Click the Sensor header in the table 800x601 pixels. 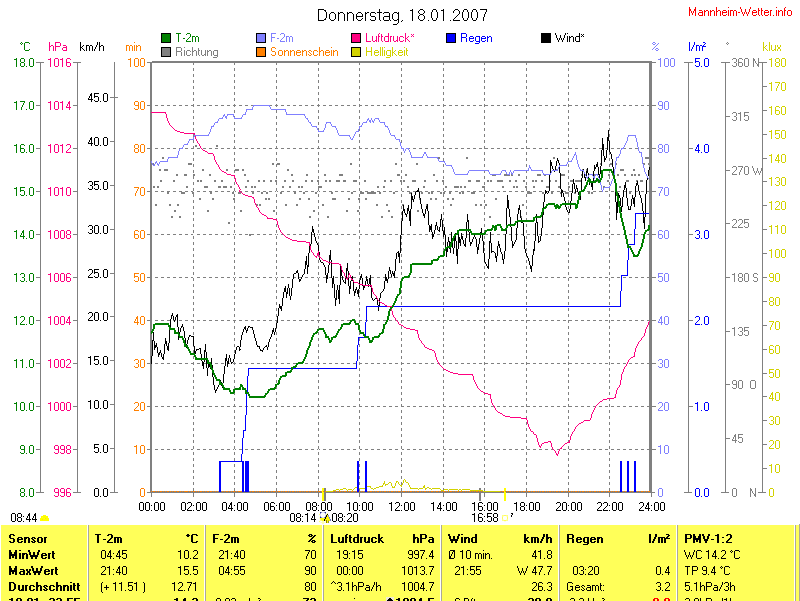(x=28, y=539)
